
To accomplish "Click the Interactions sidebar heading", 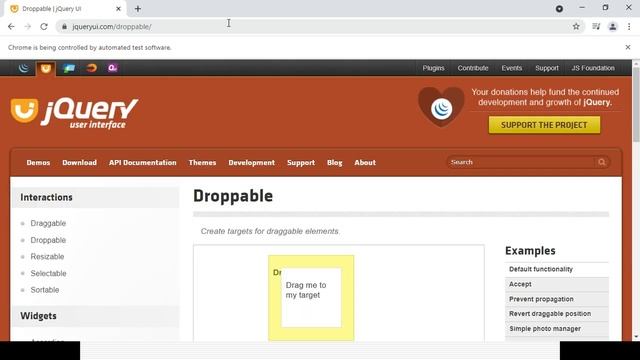I will coord(46,197).
